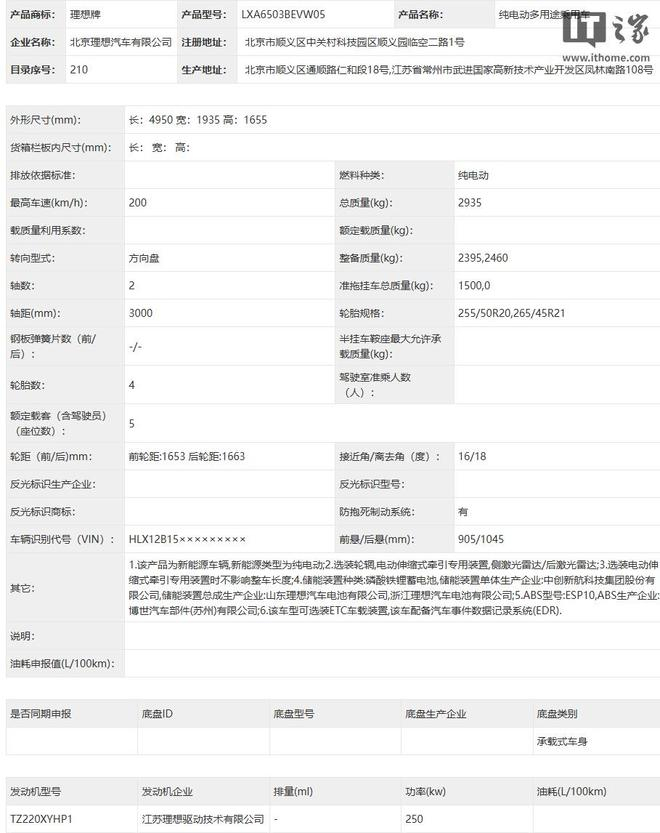Select dimensions value 长: 4950 宽: 1935 高: 1655

click(x=198, y=120)
